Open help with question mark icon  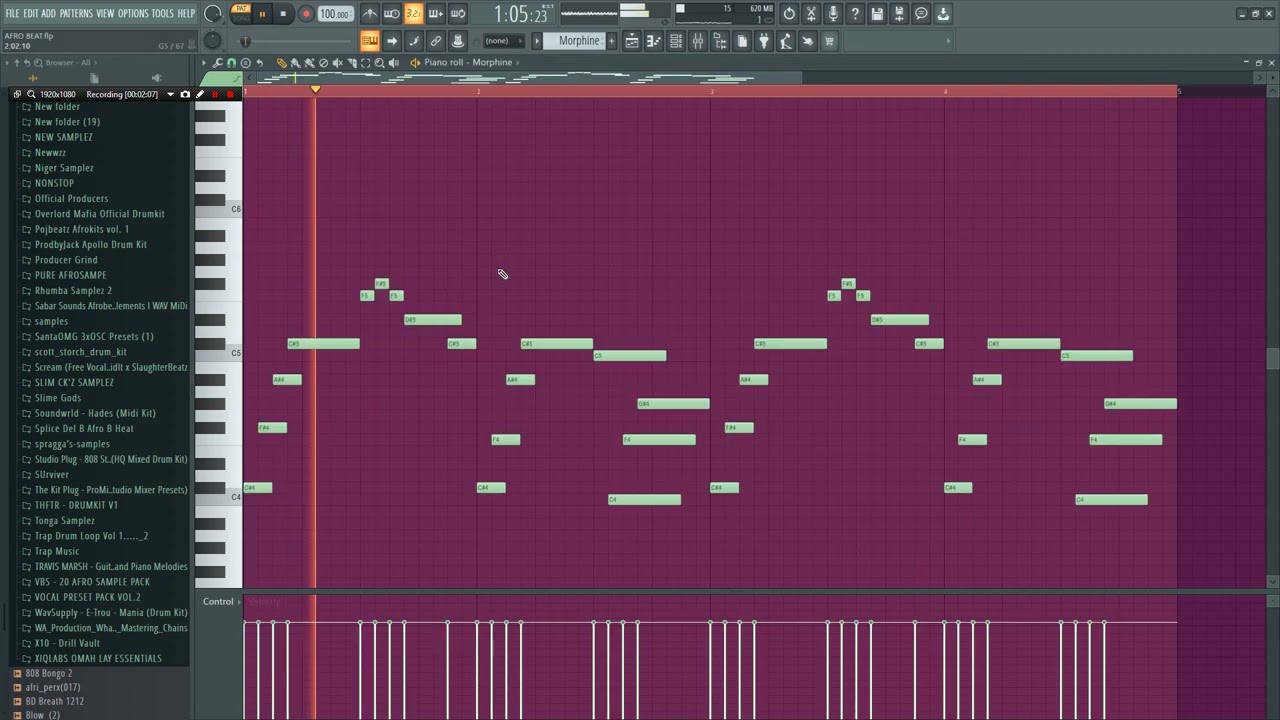[855, 14]
